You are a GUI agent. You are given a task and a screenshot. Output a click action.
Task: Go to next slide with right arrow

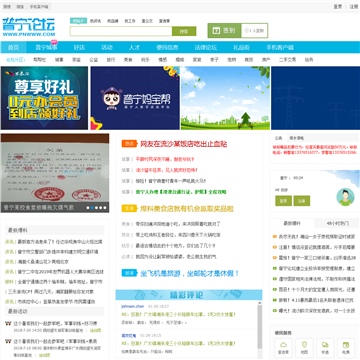point(105,172)
